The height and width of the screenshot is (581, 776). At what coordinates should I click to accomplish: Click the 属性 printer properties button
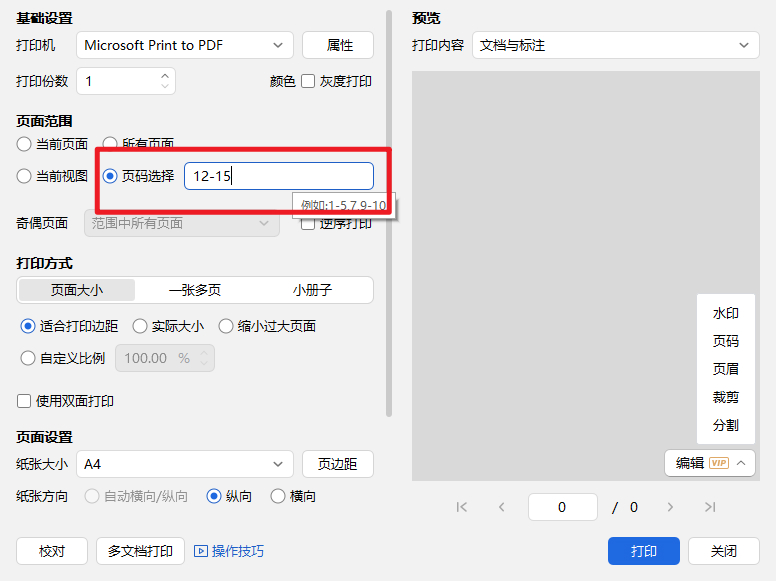click(x=338, y=45)
